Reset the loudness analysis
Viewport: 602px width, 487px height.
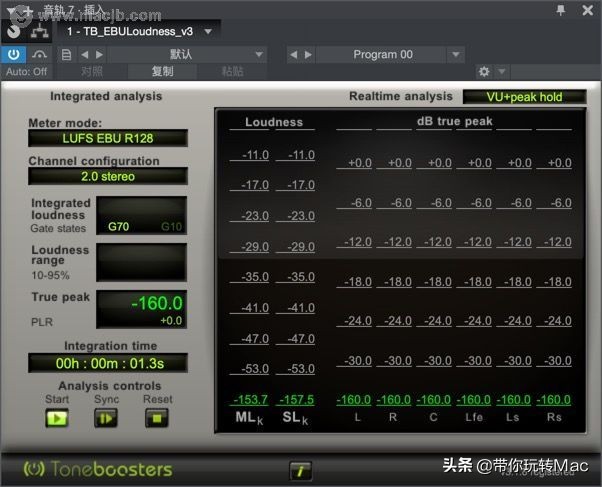[157, 418]
